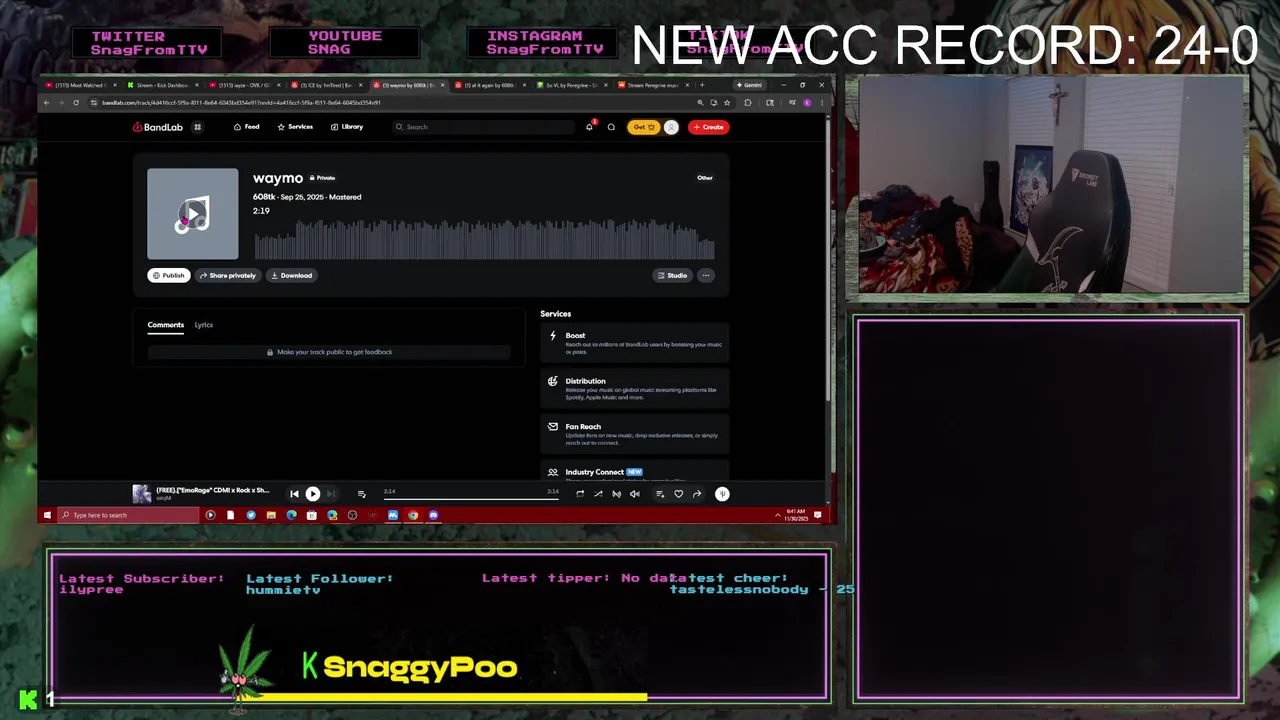Click the Gemini button in browser

point(749,85)
